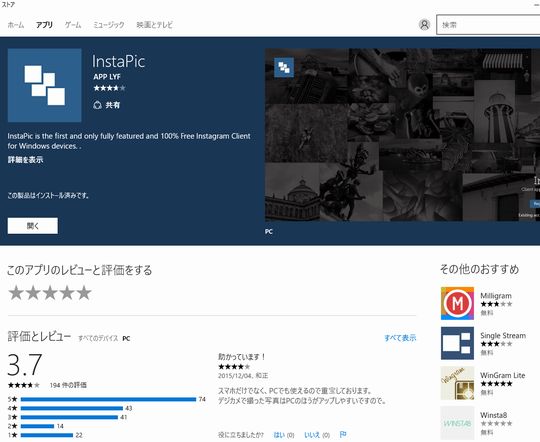540x442 pixels.
Task: Click the 4-star rating bar
Action: 72,408
